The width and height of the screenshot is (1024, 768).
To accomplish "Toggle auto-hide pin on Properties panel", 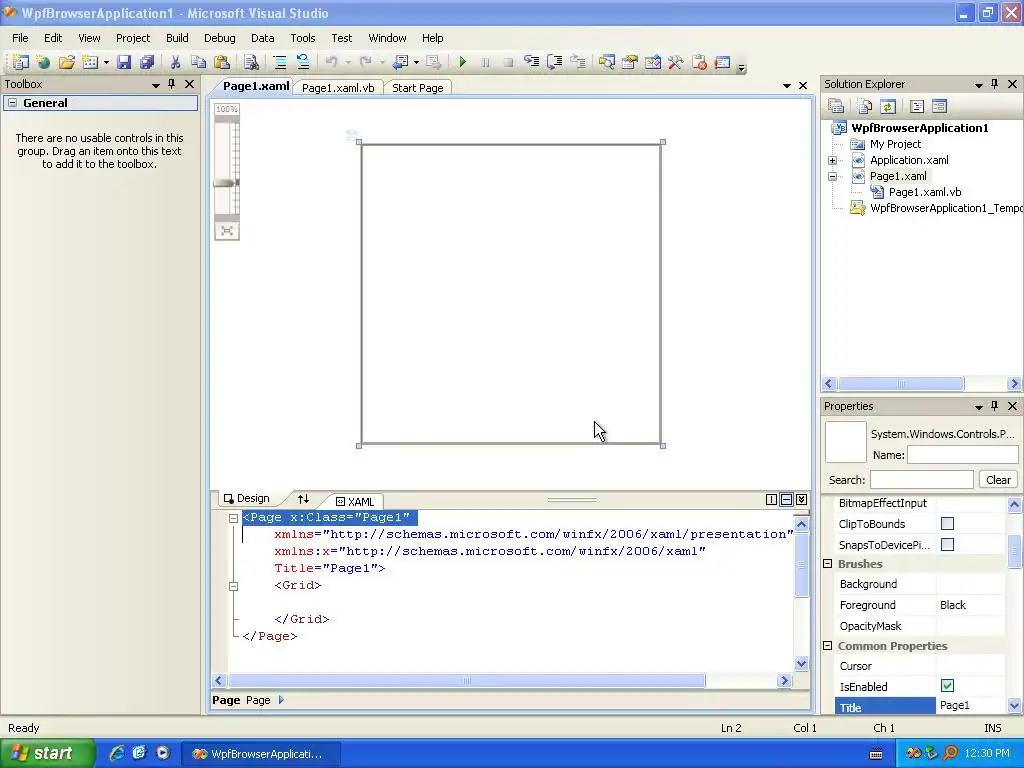I will (x=995, y=406).
